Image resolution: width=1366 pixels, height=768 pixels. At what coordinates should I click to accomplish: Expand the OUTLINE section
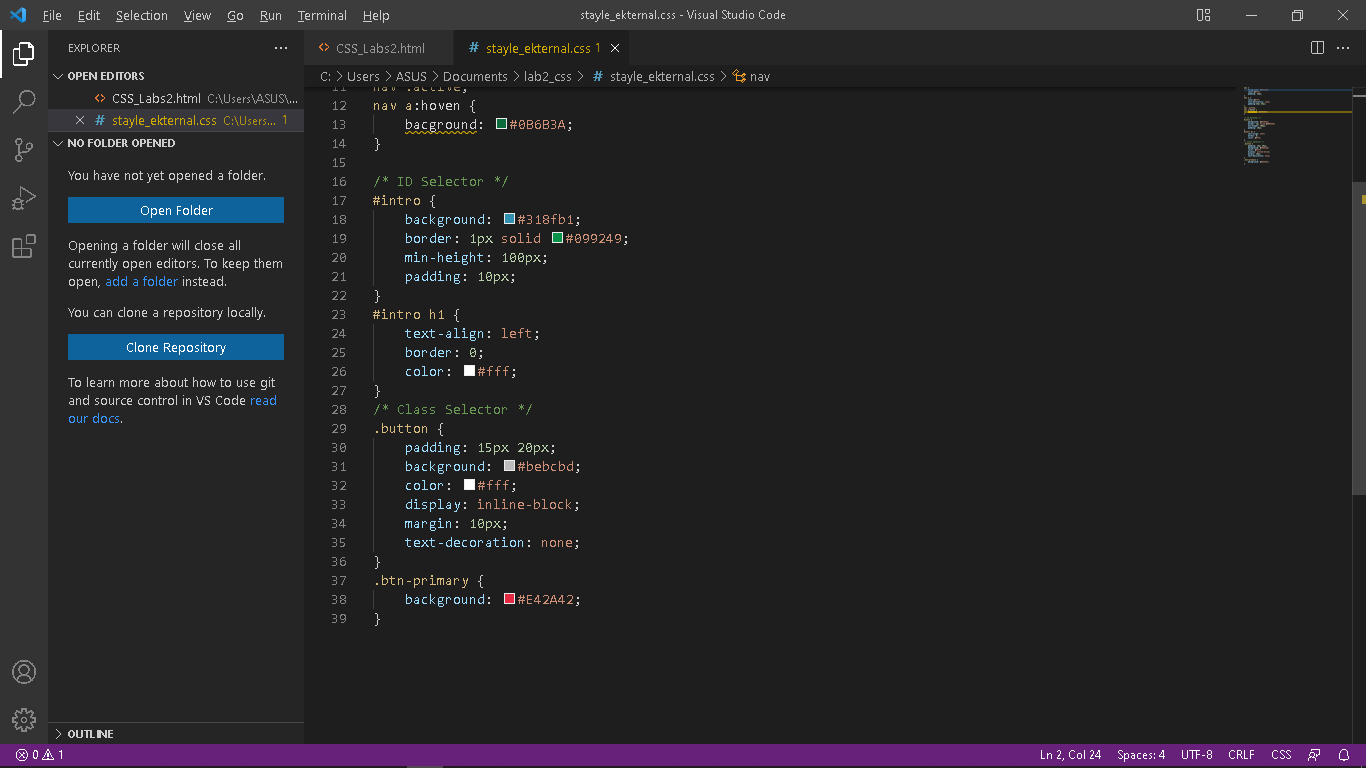(x=57, y=733)
